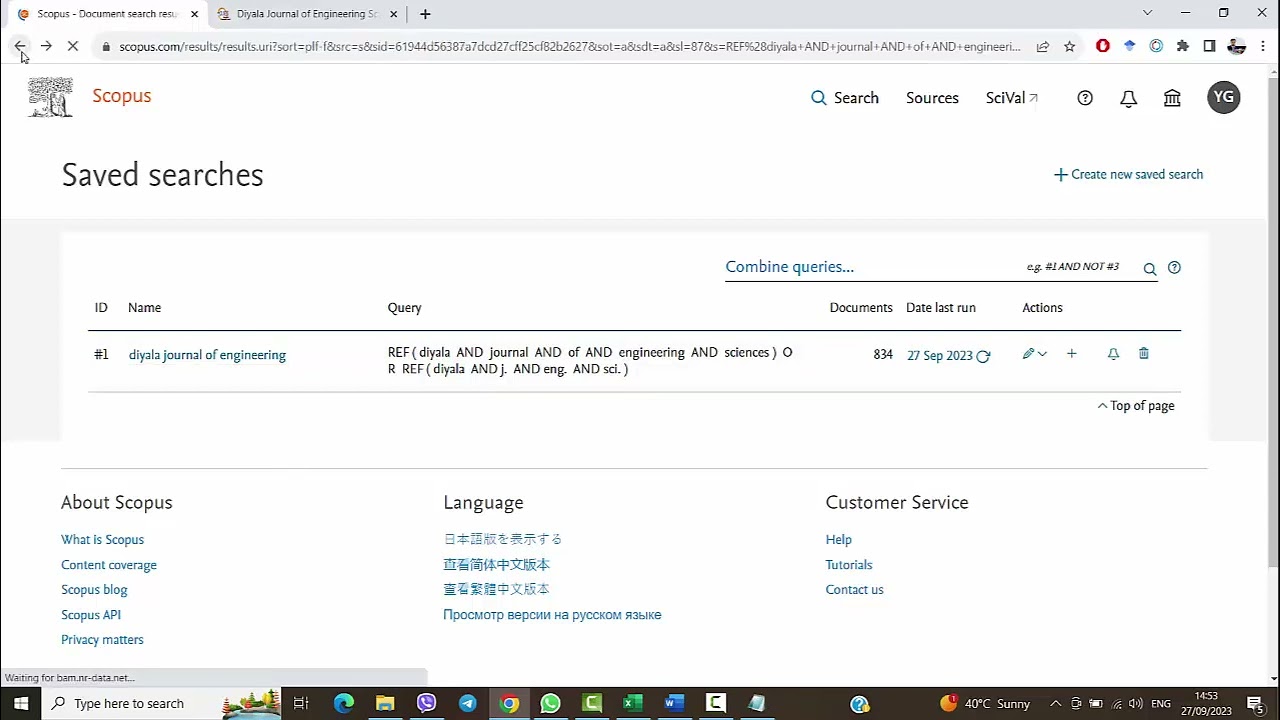
Task: Rerun search using refresh icon beside date
Action: (983, 356)
